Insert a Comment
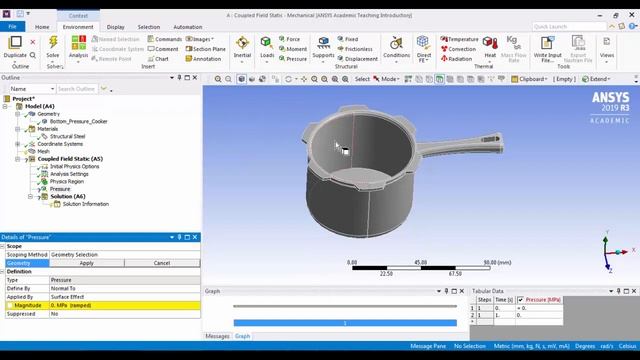 163,49
